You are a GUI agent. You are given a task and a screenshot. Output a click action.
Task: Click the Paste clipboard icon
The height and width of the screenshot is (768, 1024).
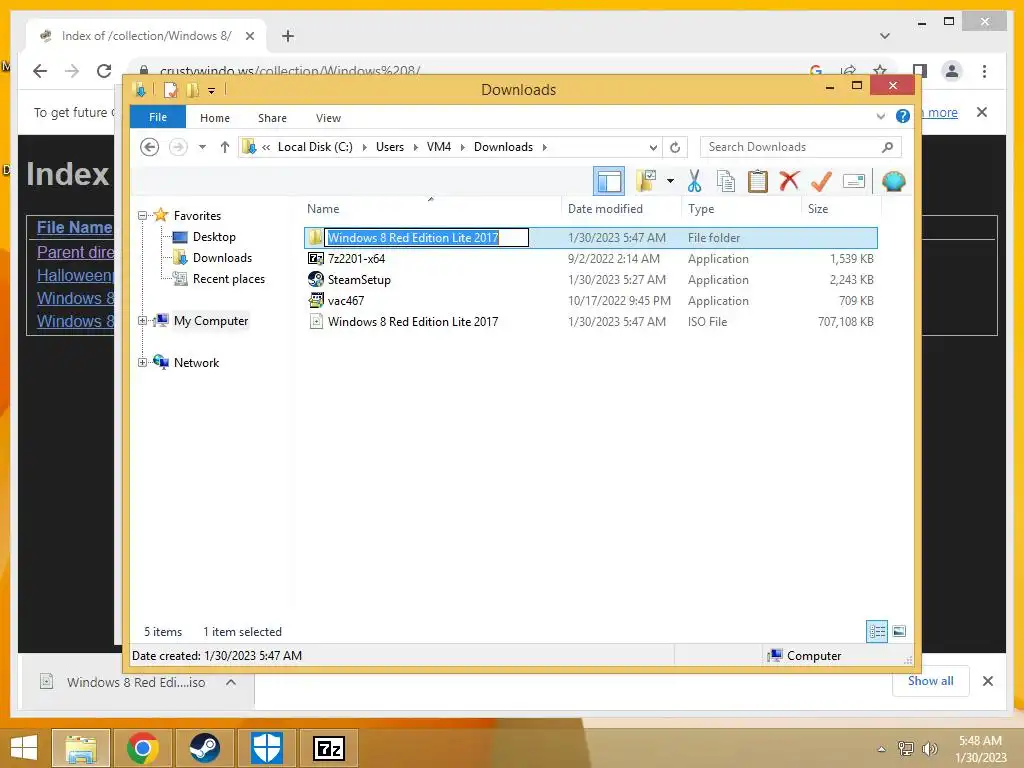click(758, 181)
